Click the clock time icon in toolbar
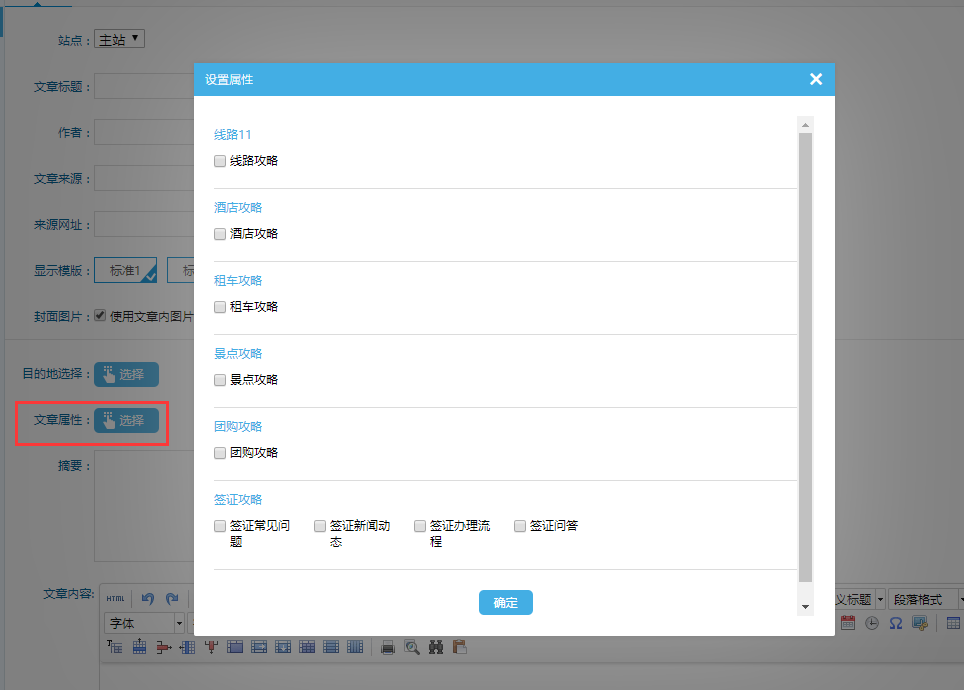This screenshot has height=690, width=964. pos(872,623)
